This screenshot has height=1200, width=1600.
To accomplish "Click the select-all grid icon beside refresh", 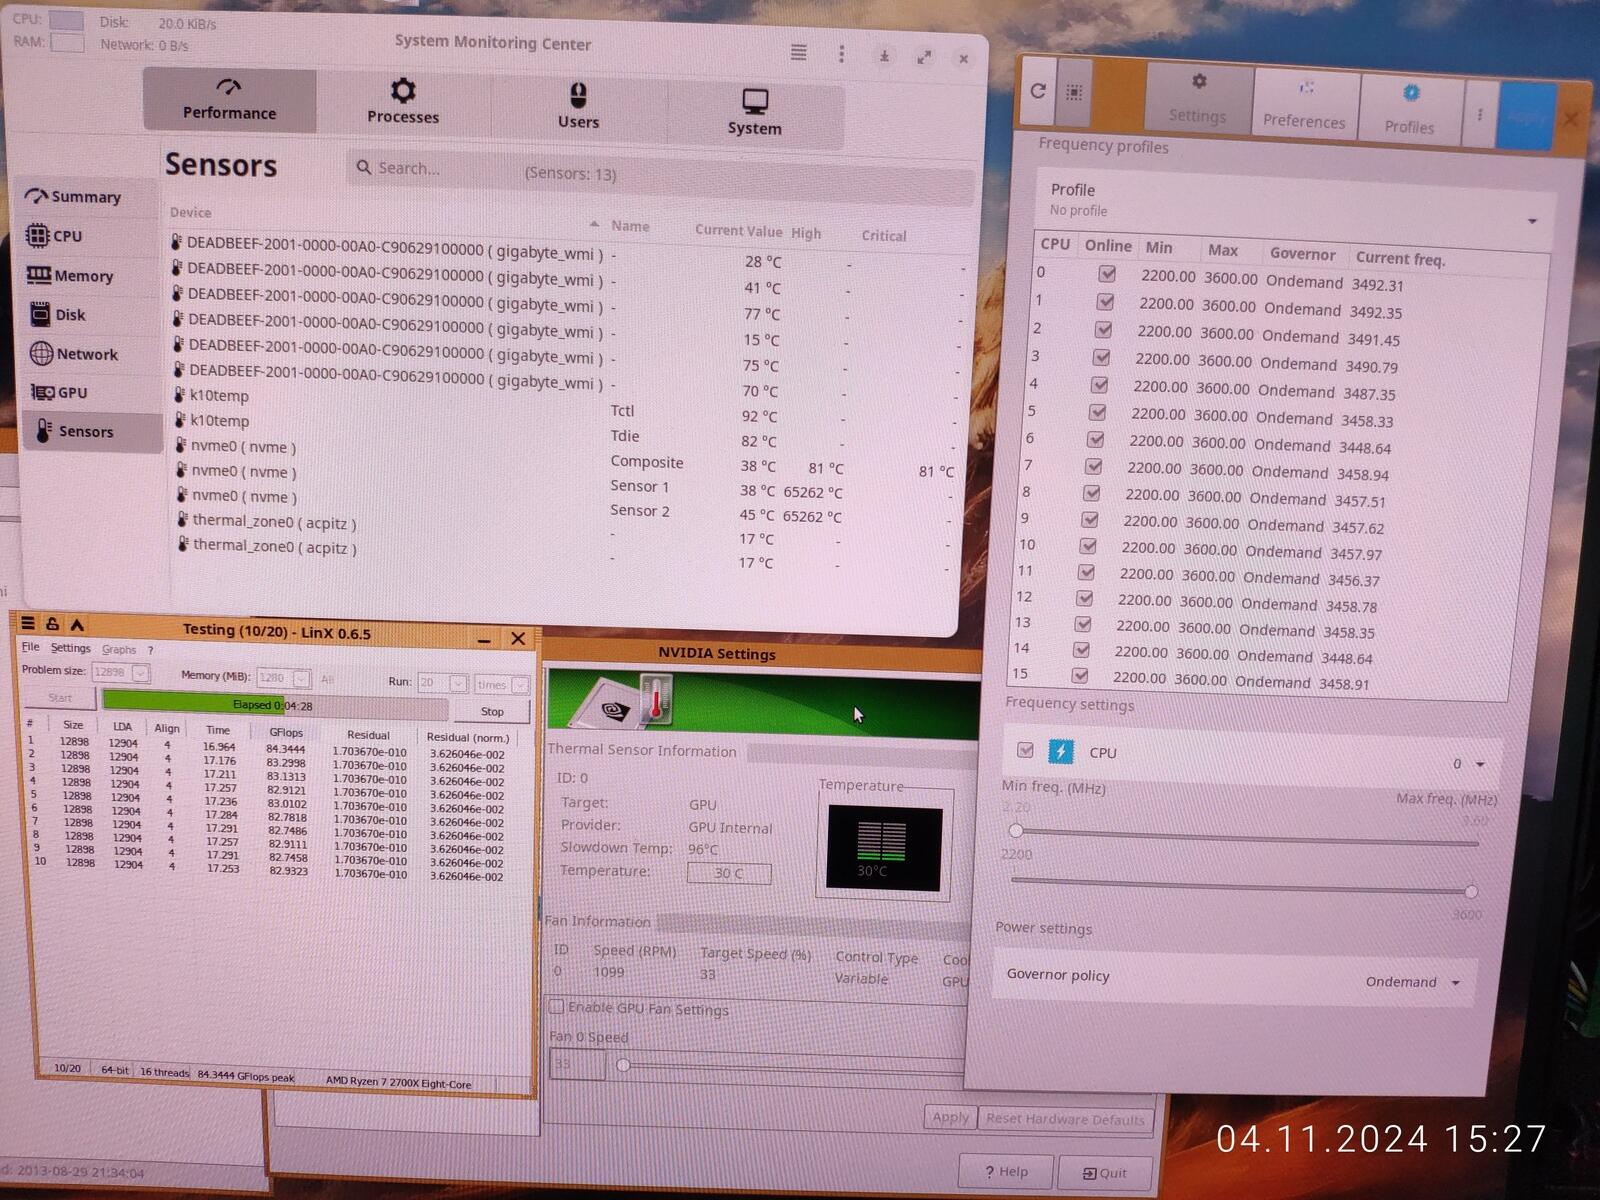I will click(x=1074, y=92).
